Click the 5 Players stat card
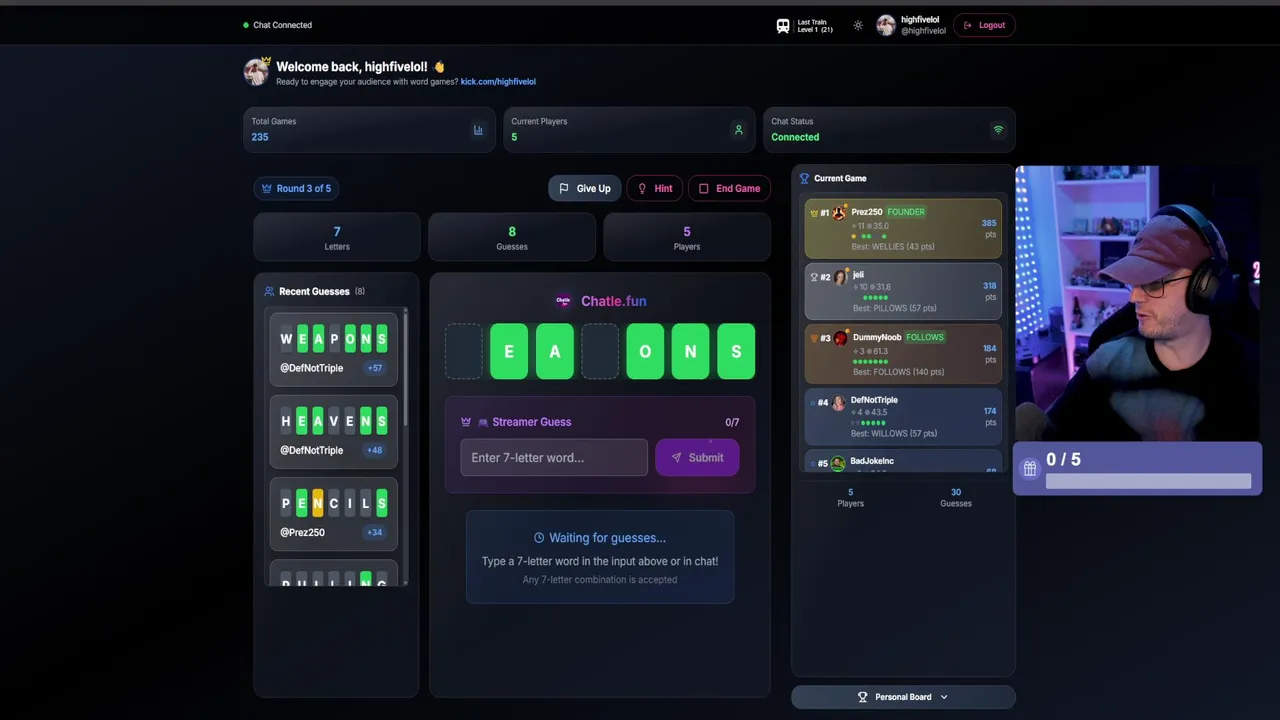The image size is (1280, 720). [687, 237]
